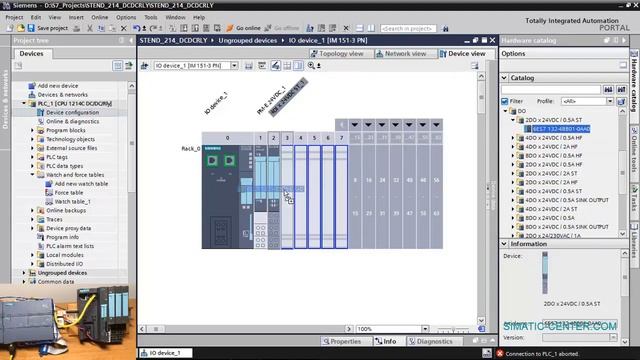Click the Save project button
This screenshot has width=640, height=360.
(48, 28)
